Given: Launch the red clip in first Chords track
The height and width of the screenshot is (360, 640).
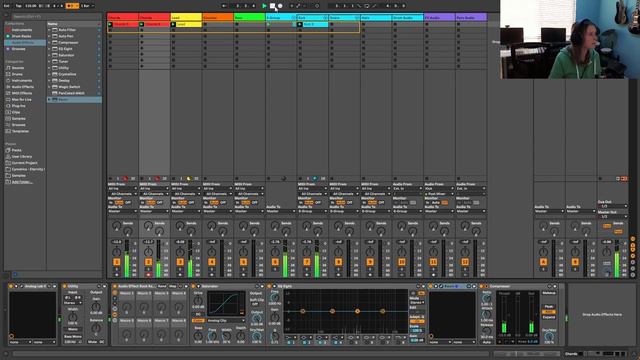Looking at the screenshot, I should [x=110, y=24].
